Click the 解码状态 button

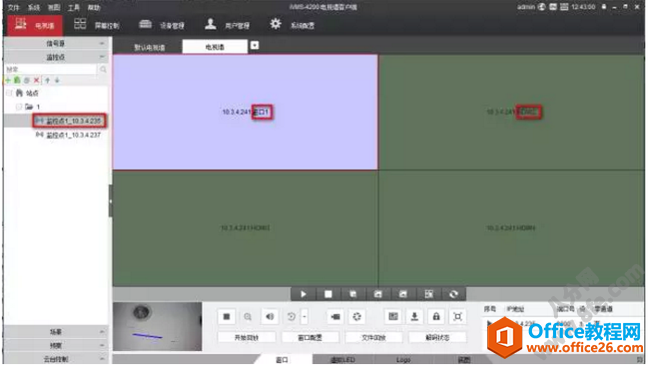(437, 338)
